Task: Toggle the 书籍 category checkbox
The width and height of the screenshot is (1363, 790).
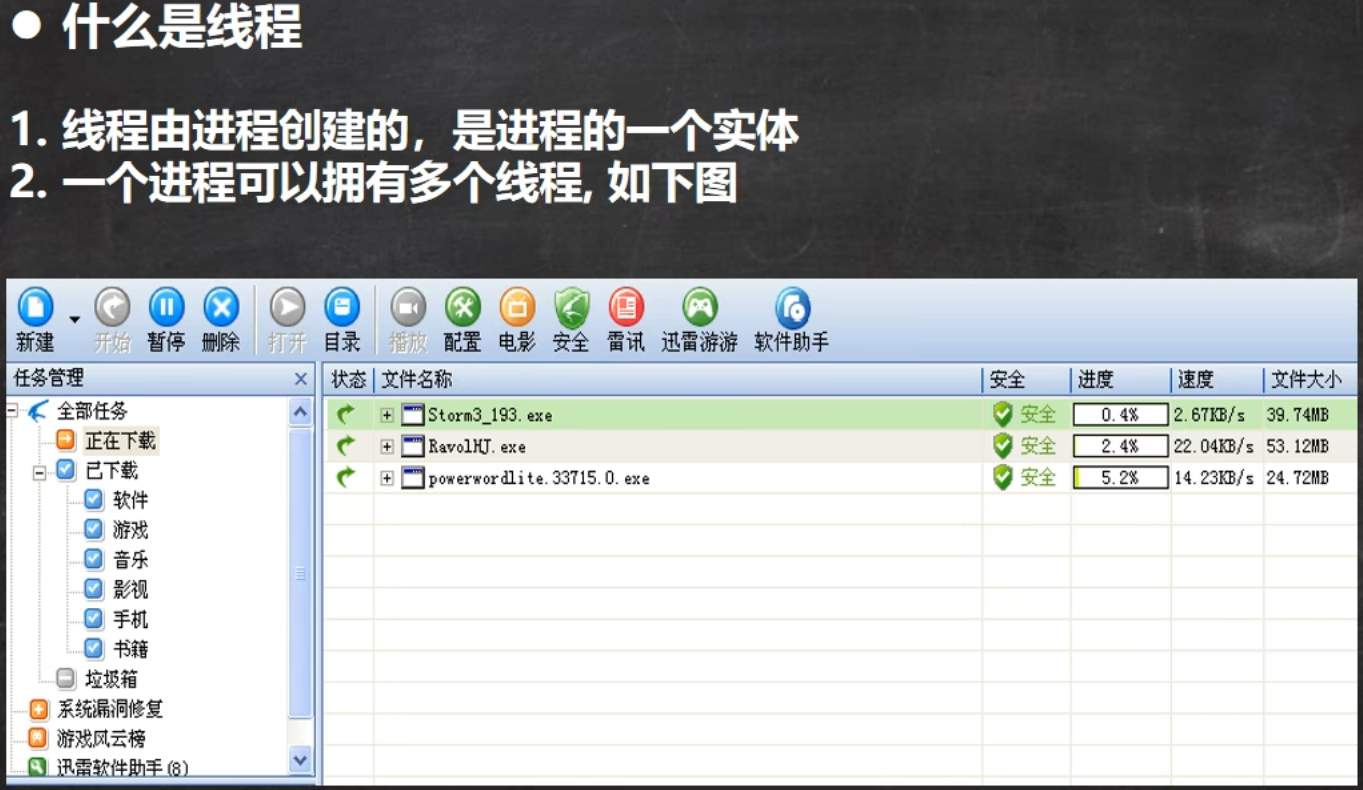Action: click(x=94, y=648)
